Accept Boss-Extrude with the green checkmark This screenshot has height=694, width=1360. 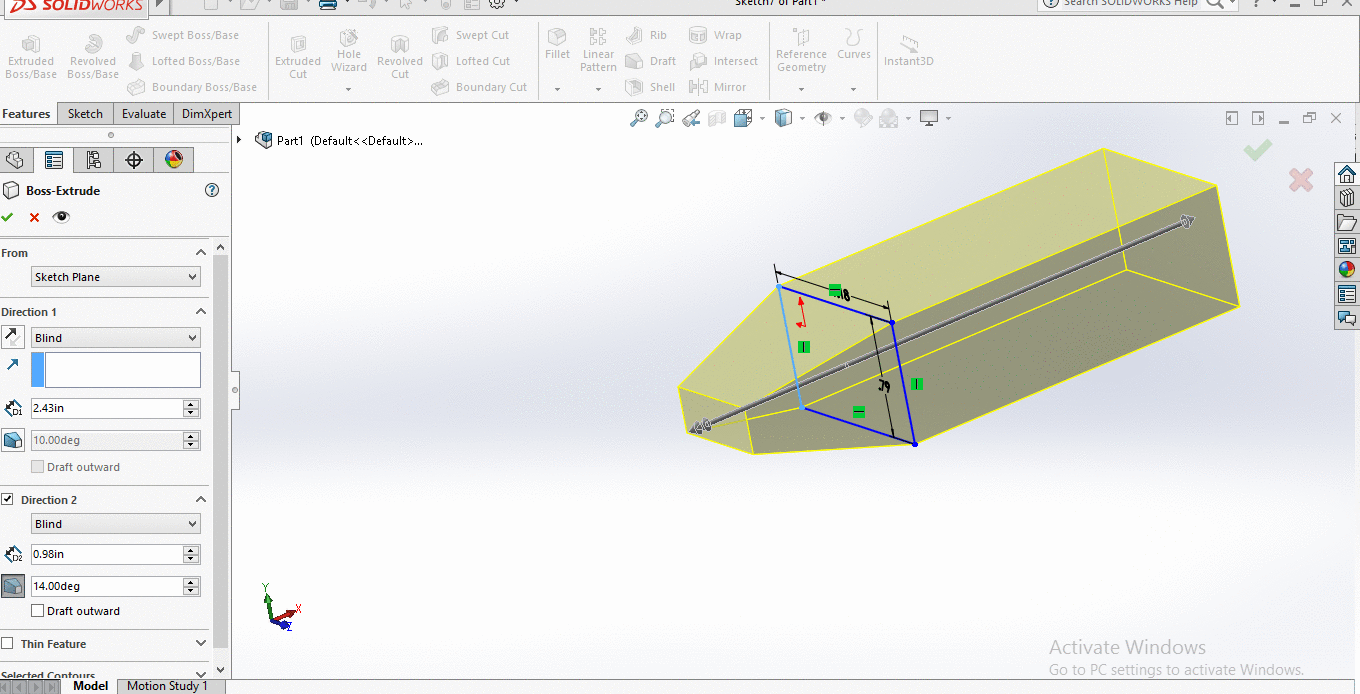point(8,217)
